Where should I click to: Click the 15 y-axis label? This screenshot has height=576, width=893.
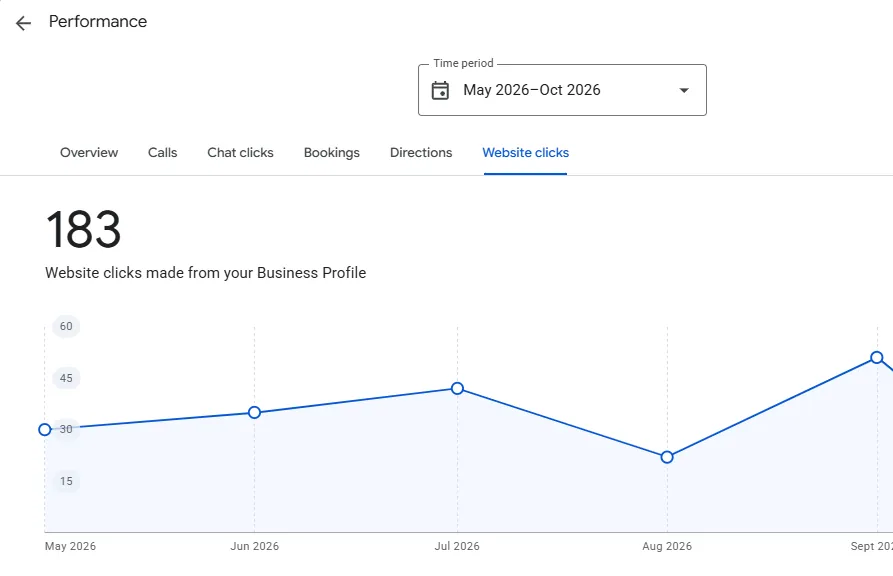point(66,481)
